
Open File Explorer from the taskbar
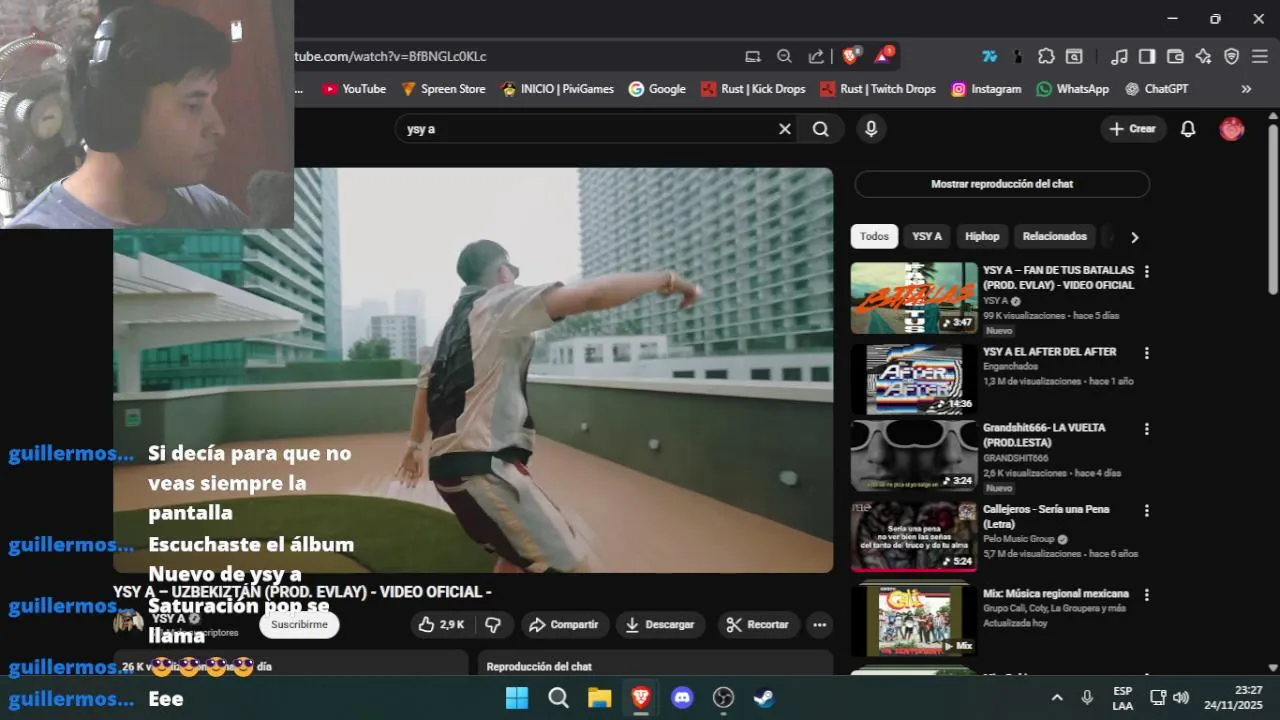point(599,698)
